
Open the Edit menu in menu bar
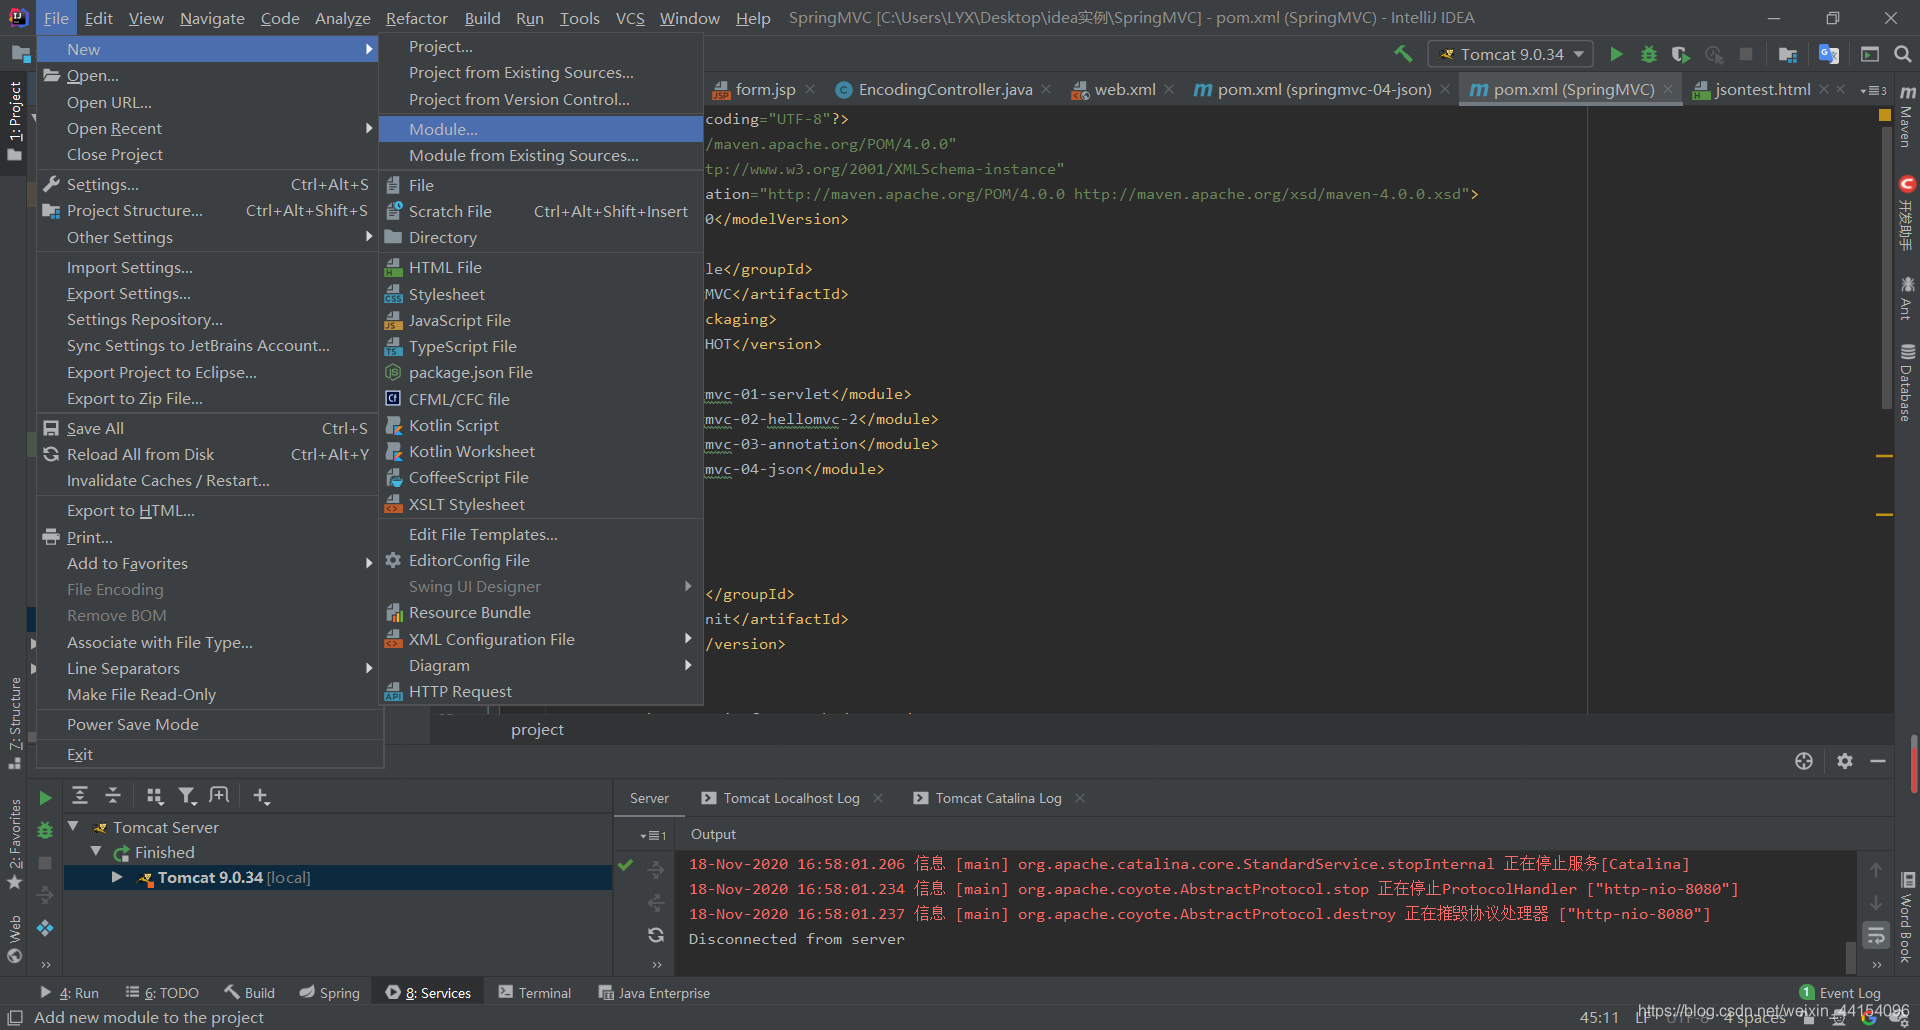point(98,18)
